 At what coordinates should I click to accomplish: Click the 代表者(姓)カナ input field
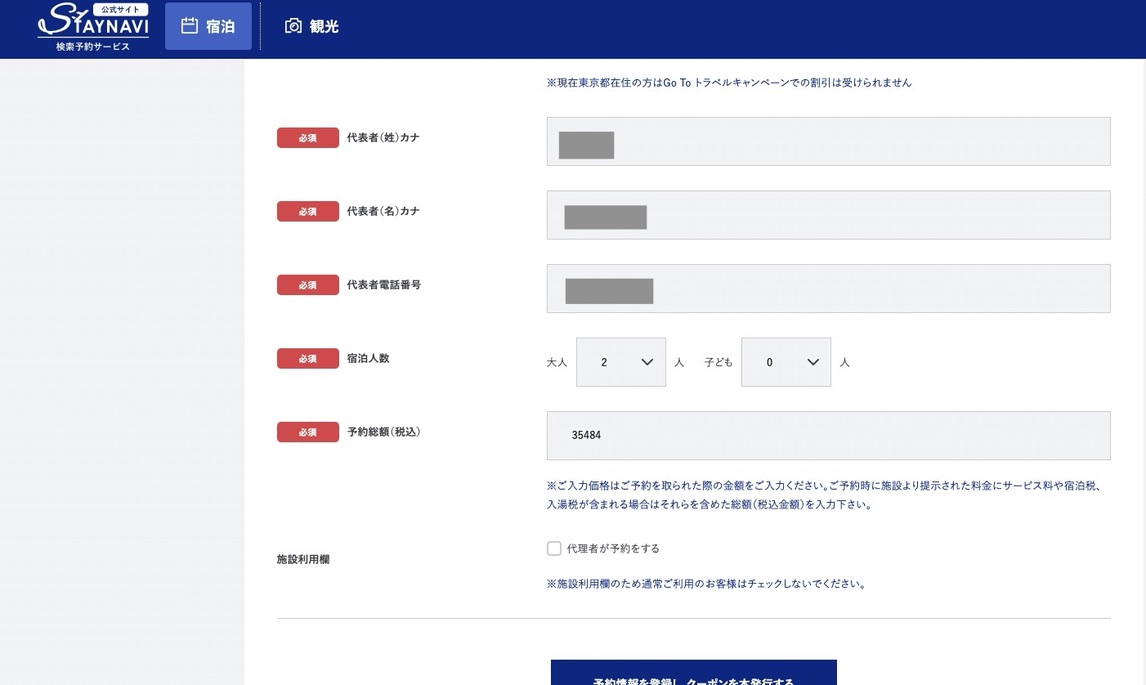tap(828, 141)
